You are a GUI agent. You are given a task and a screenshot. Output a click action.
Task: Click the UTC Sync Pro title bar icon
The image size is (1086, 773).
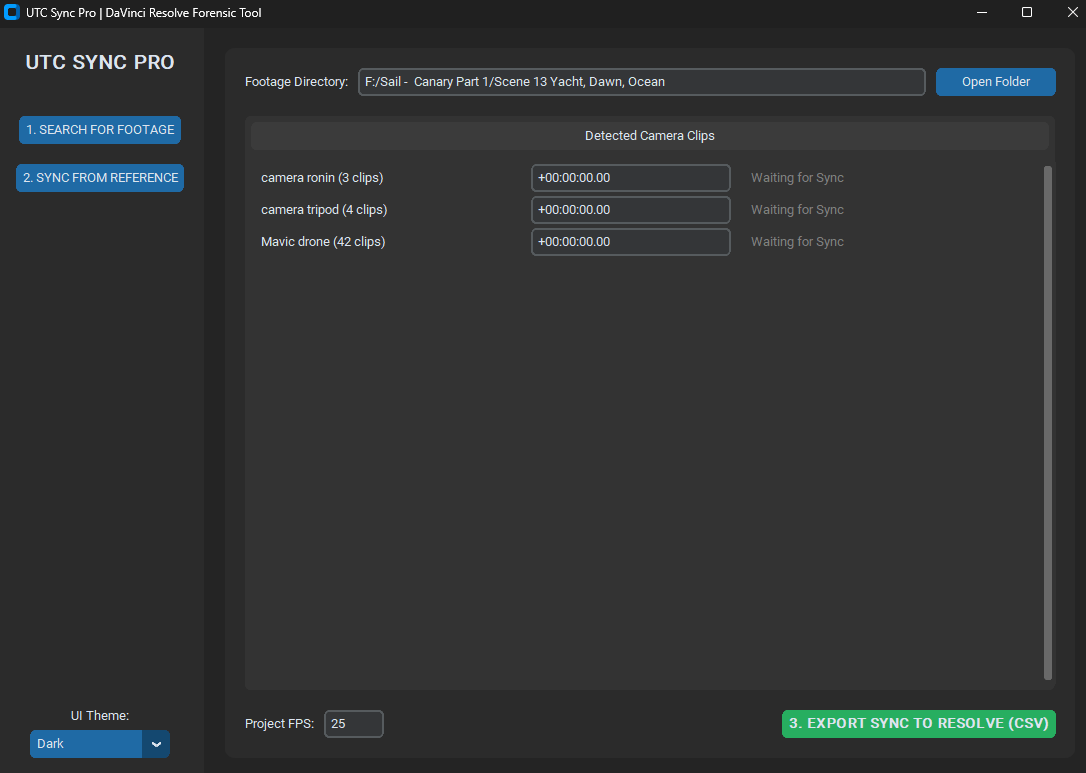12,13
